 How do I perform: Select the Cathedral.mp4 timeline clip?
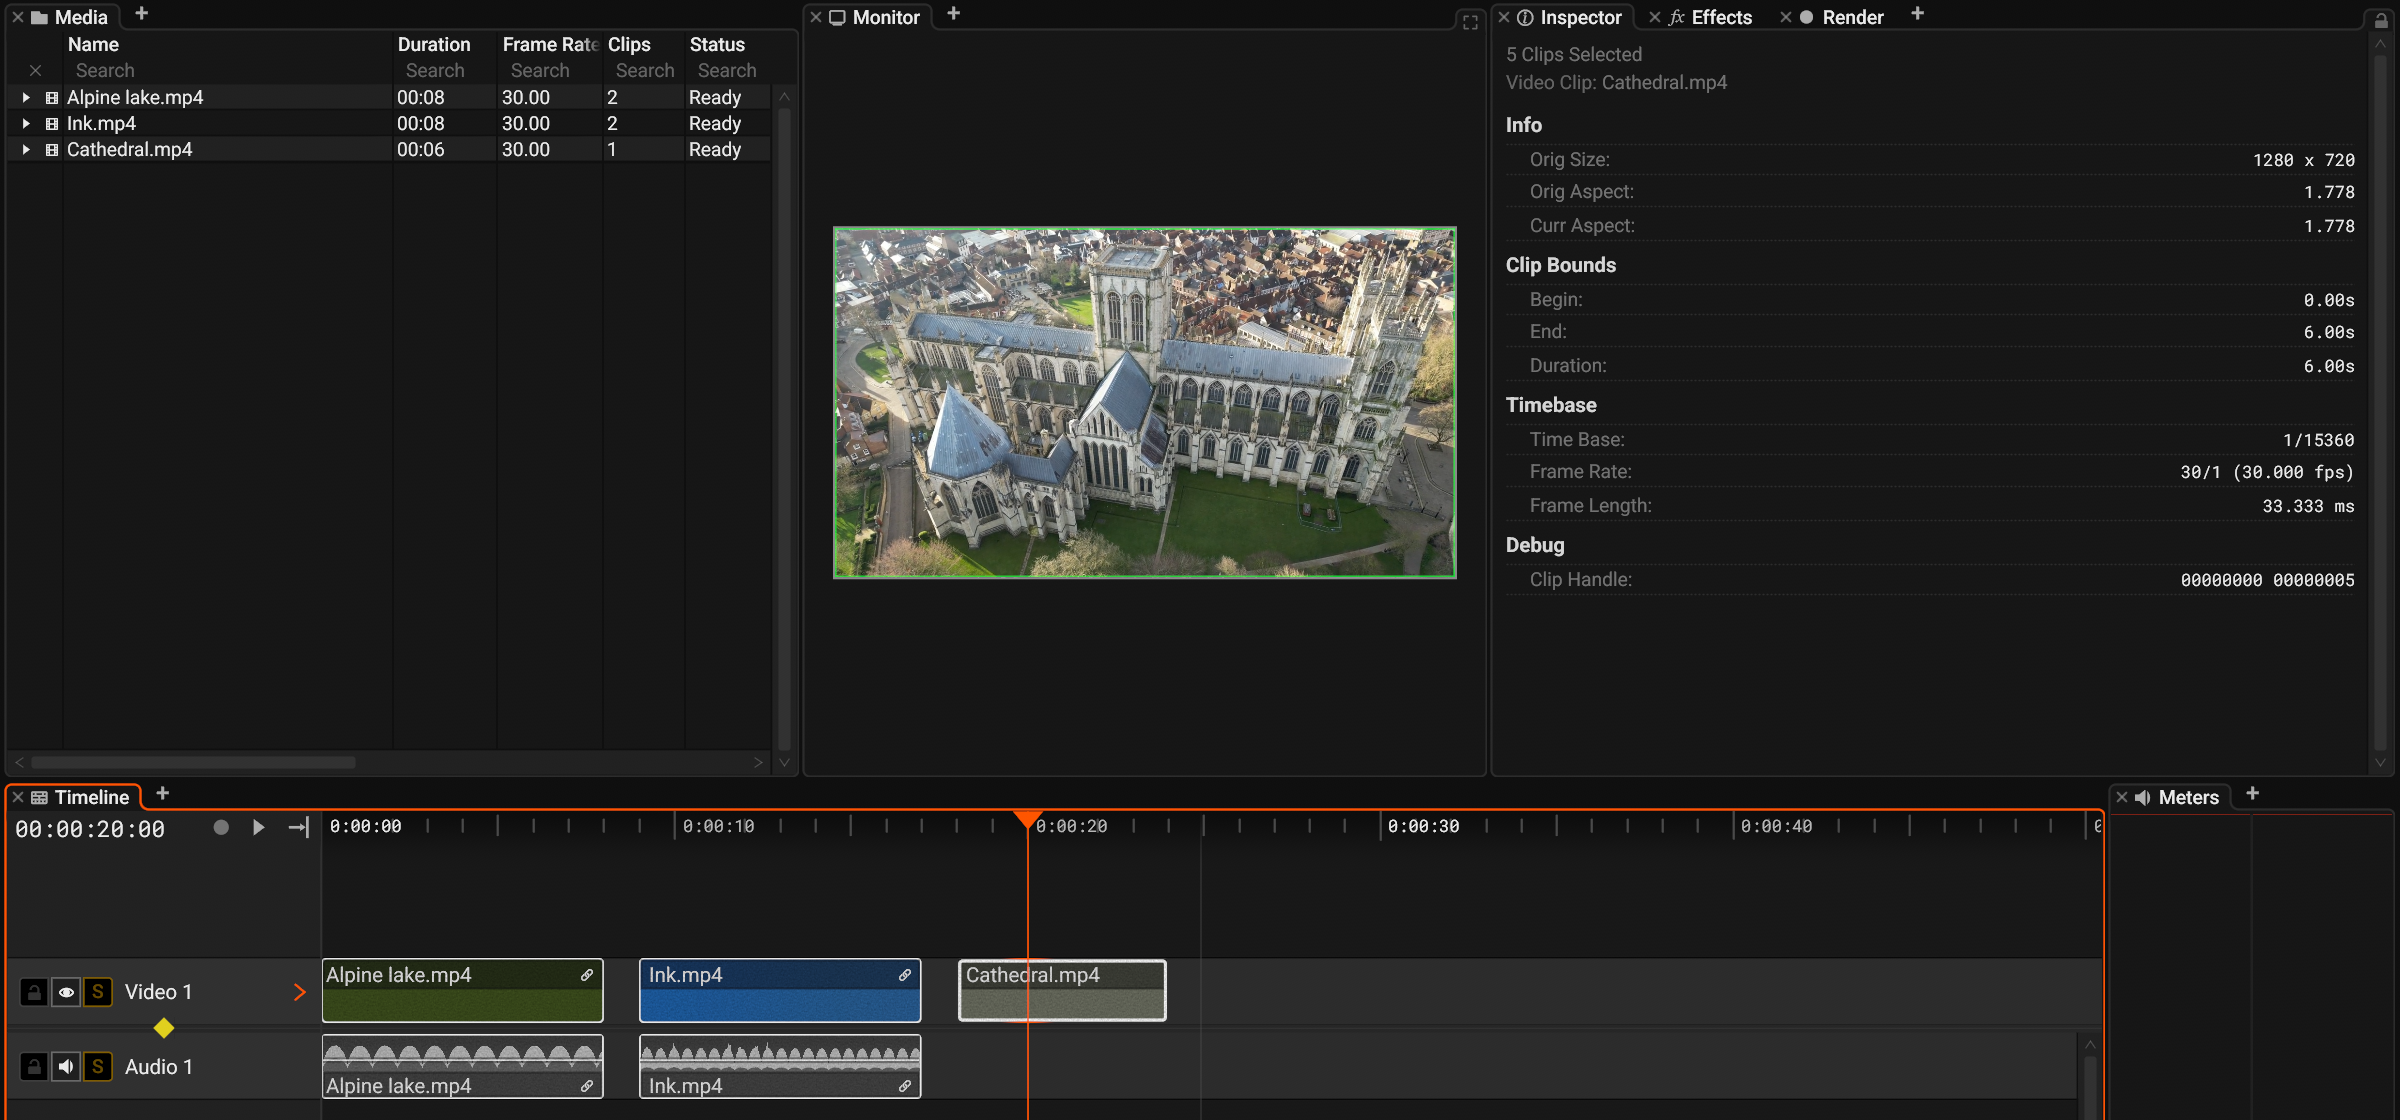tap(1062, 990)
